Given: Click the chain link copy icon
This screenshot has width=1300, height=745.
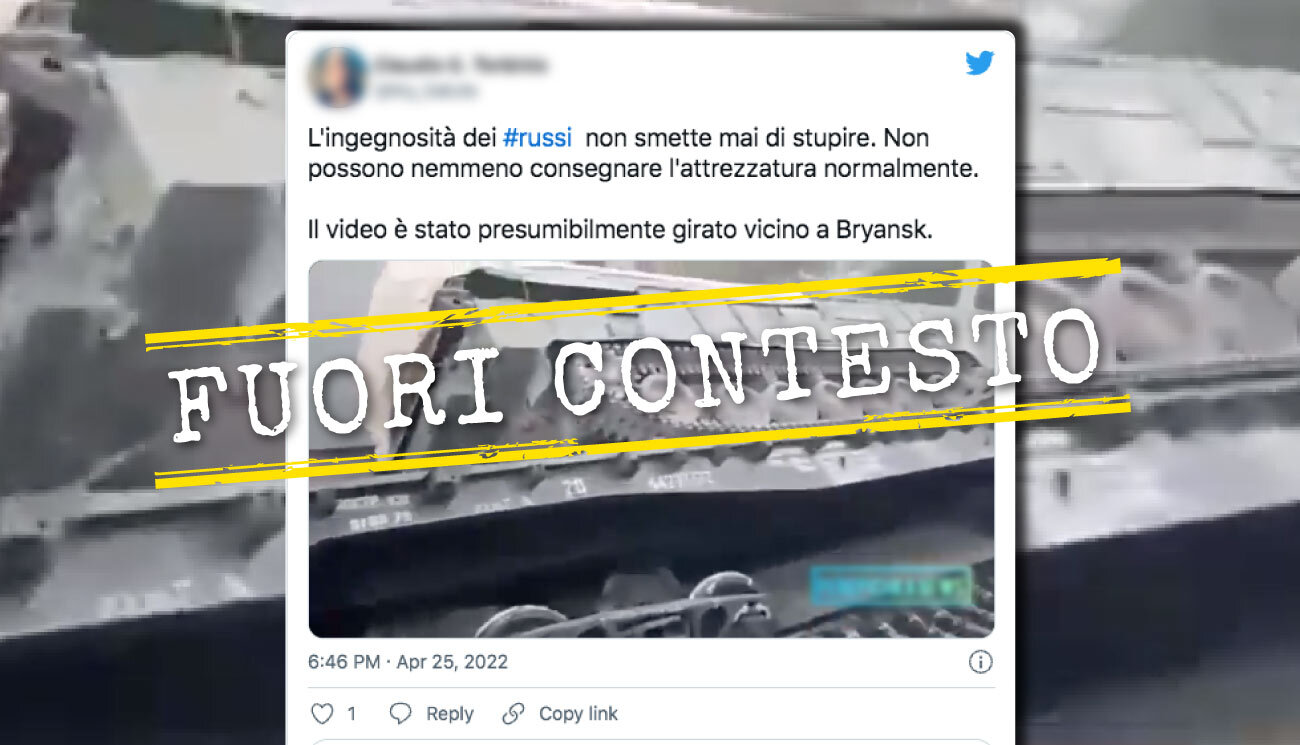Looking at the screenshot, I should click(x=513, y=714).
